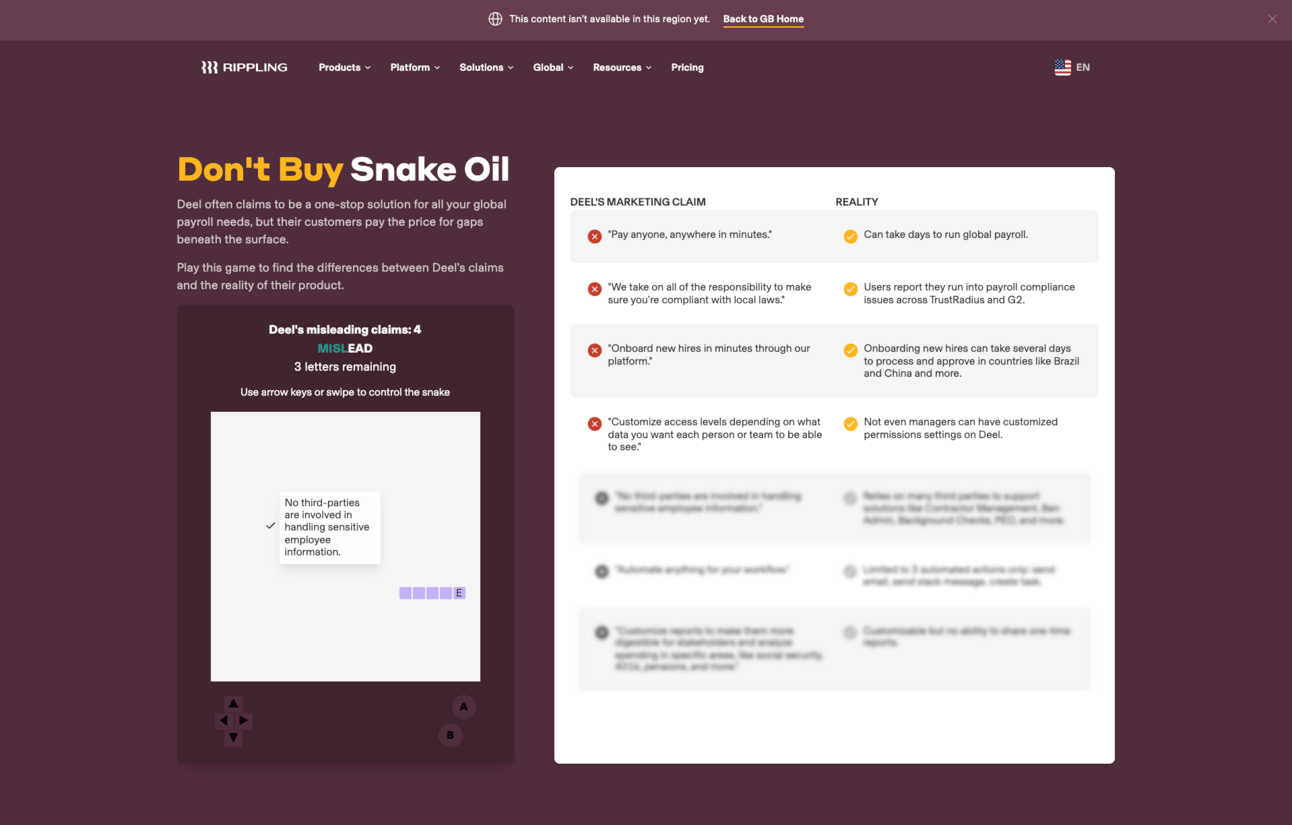Expand the Resources menu
The image size is (1292, 825).
(x=622, y=67)
